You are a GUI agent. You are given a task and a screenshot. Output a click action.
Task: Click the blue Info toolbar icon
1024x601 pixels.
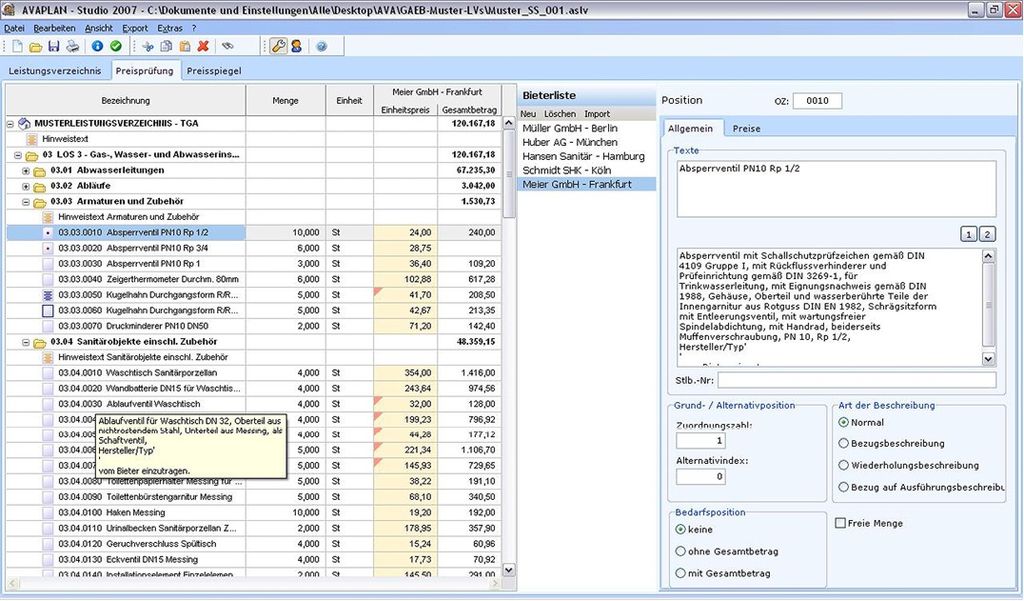[97, 46]
